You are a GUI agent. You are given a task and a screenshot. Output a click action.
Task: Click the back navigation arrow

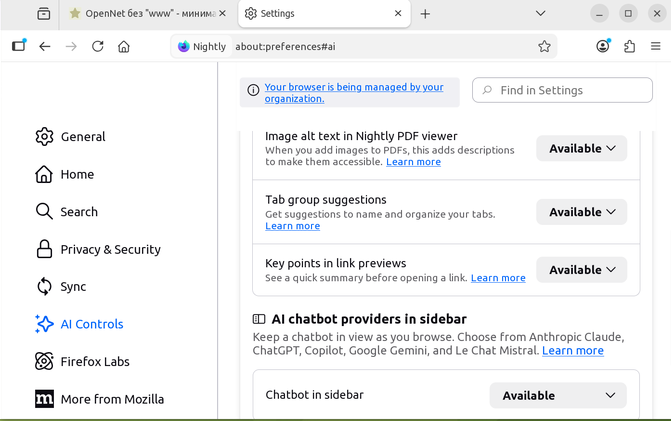[45, 46]
